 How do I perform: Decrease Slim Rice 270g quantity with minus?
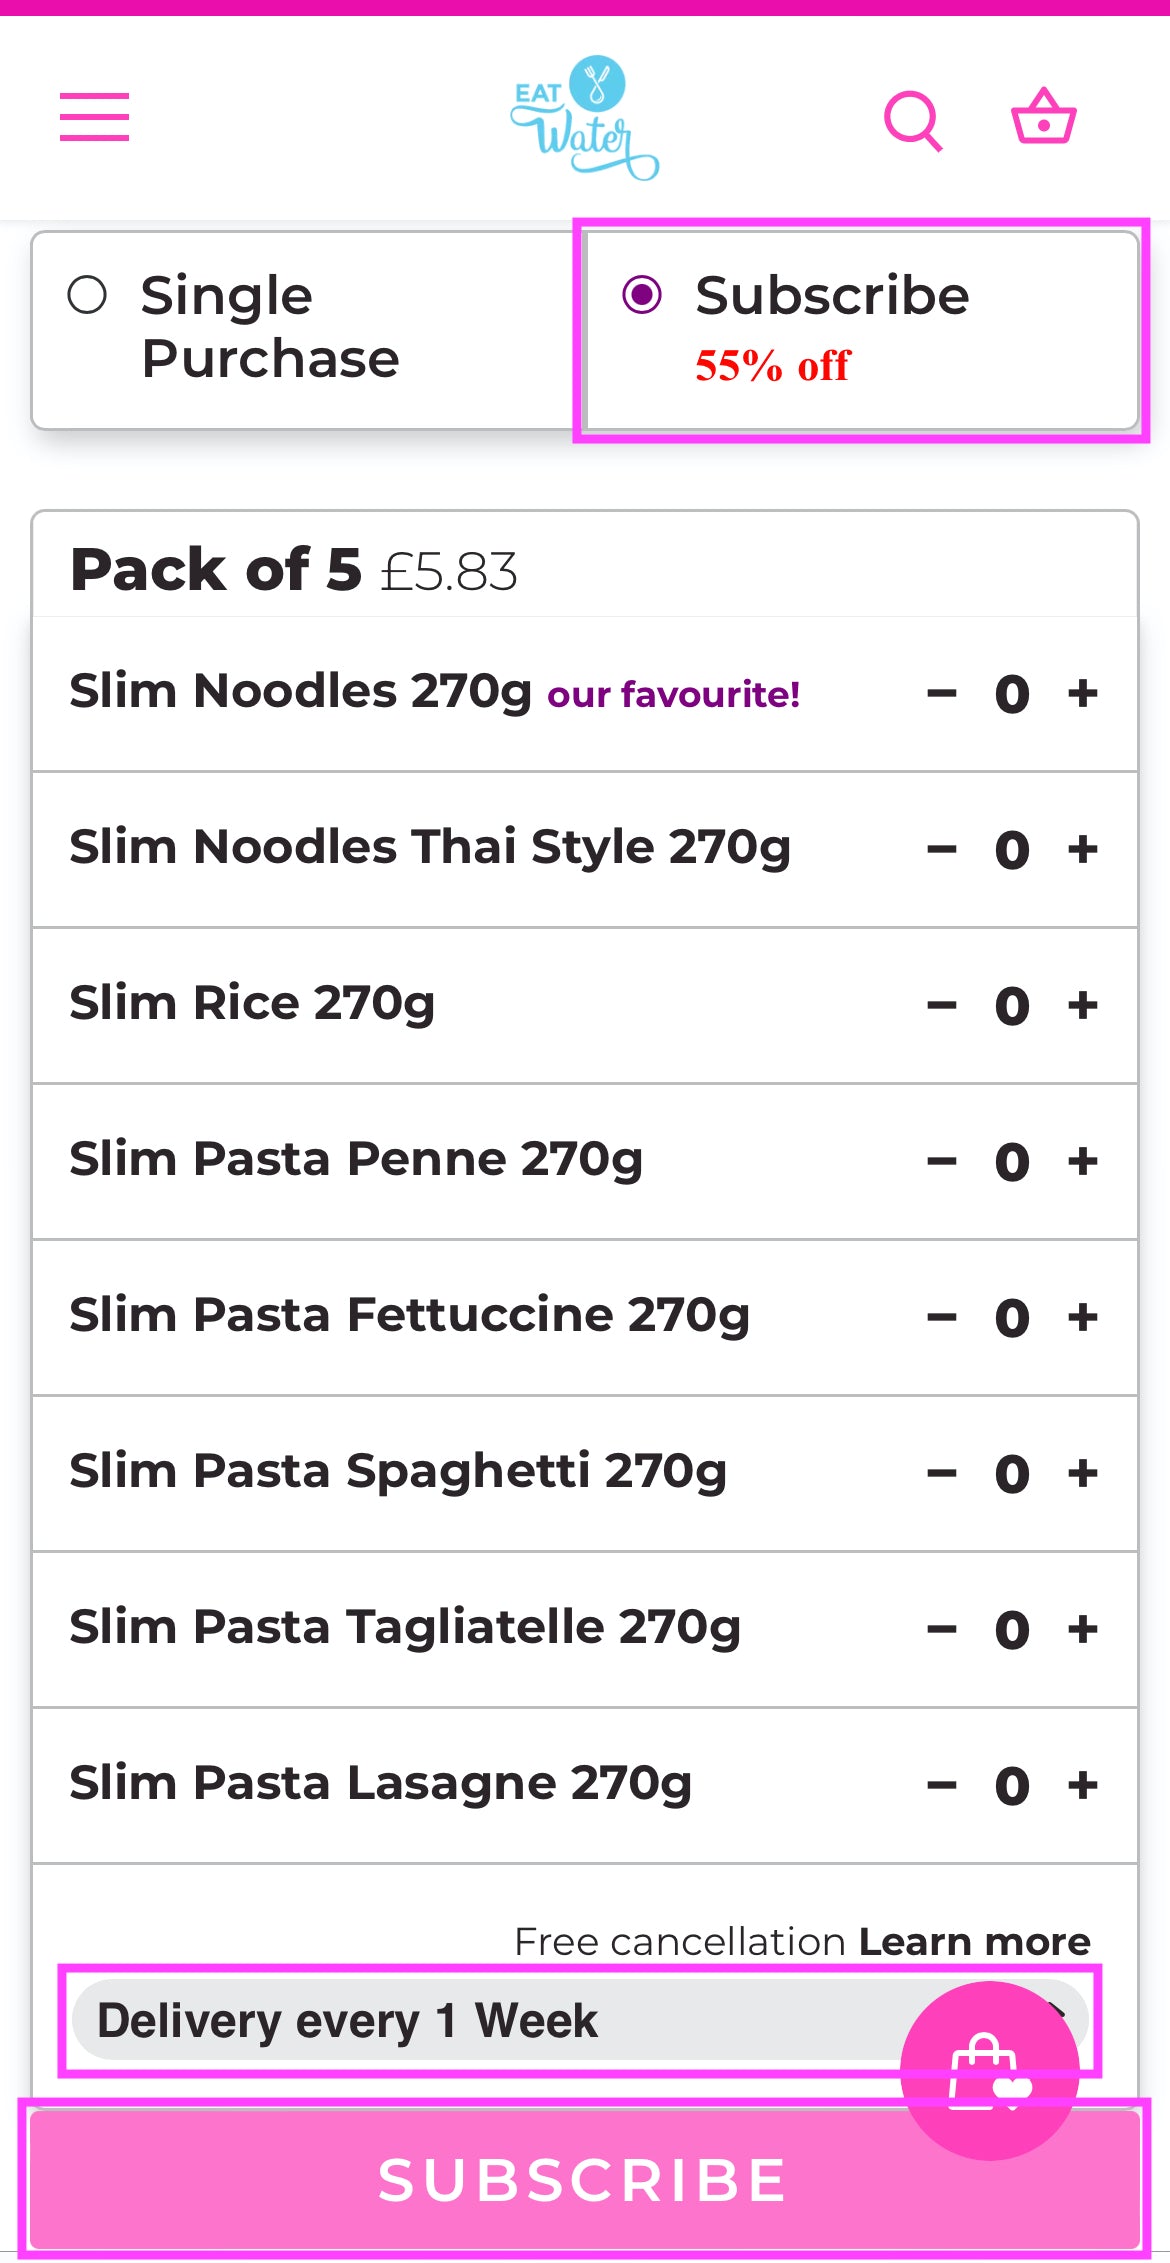tap(942, 1005)
